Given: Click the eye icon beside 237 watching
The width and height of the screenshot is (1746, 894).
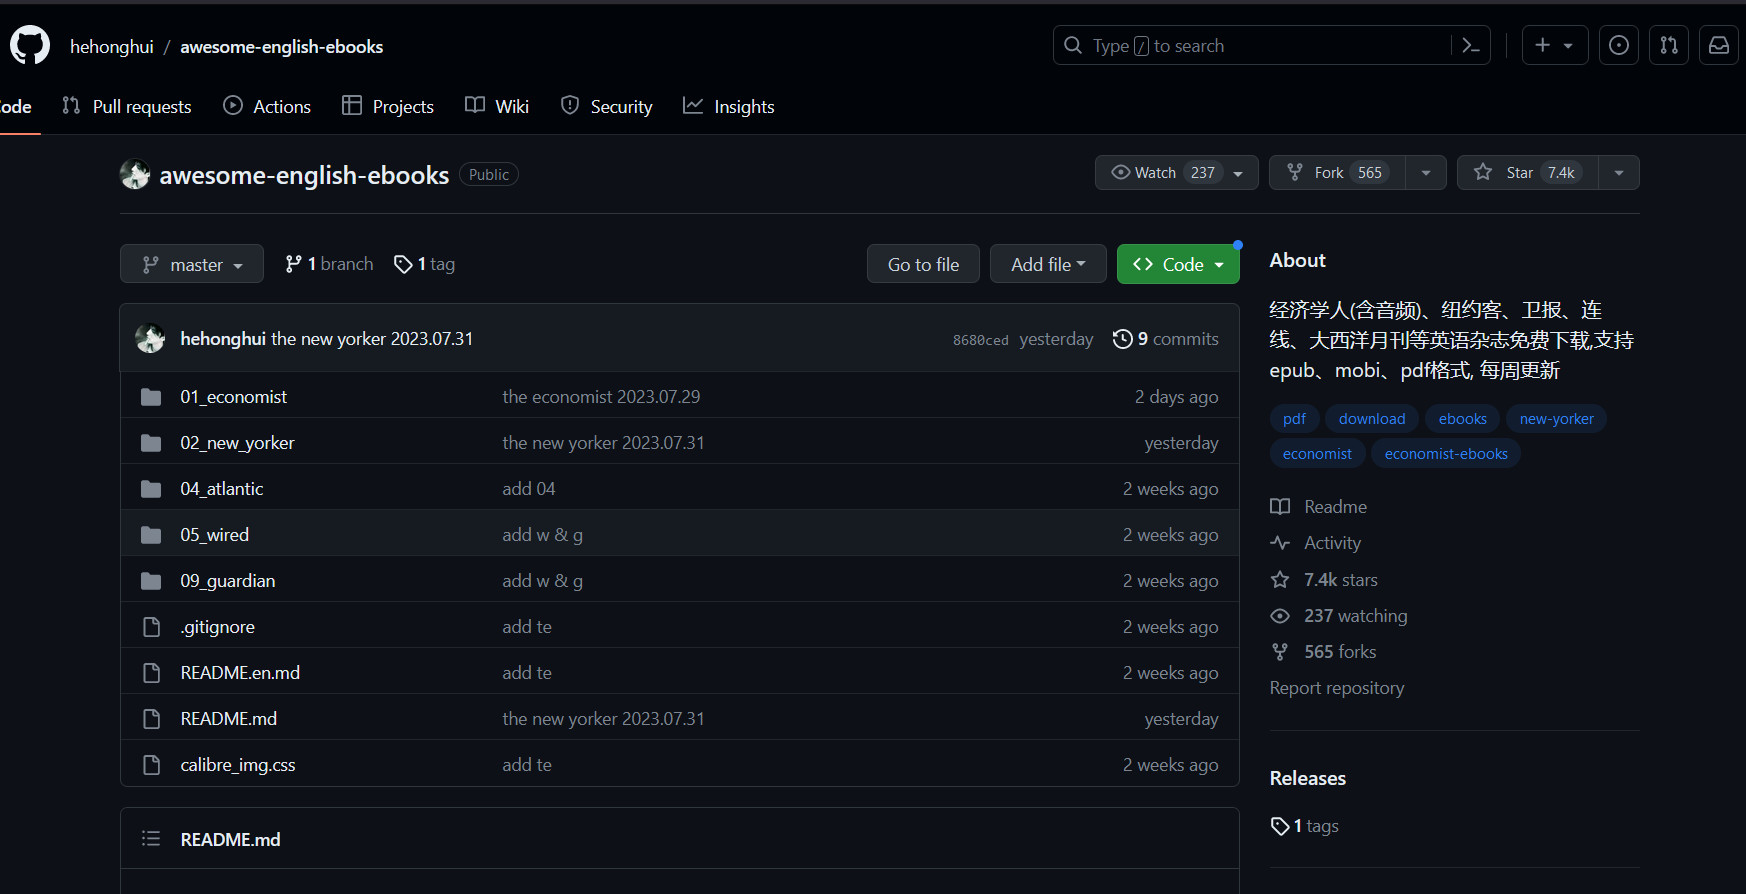Looking at the screenshot, I should click(1280, 616).
